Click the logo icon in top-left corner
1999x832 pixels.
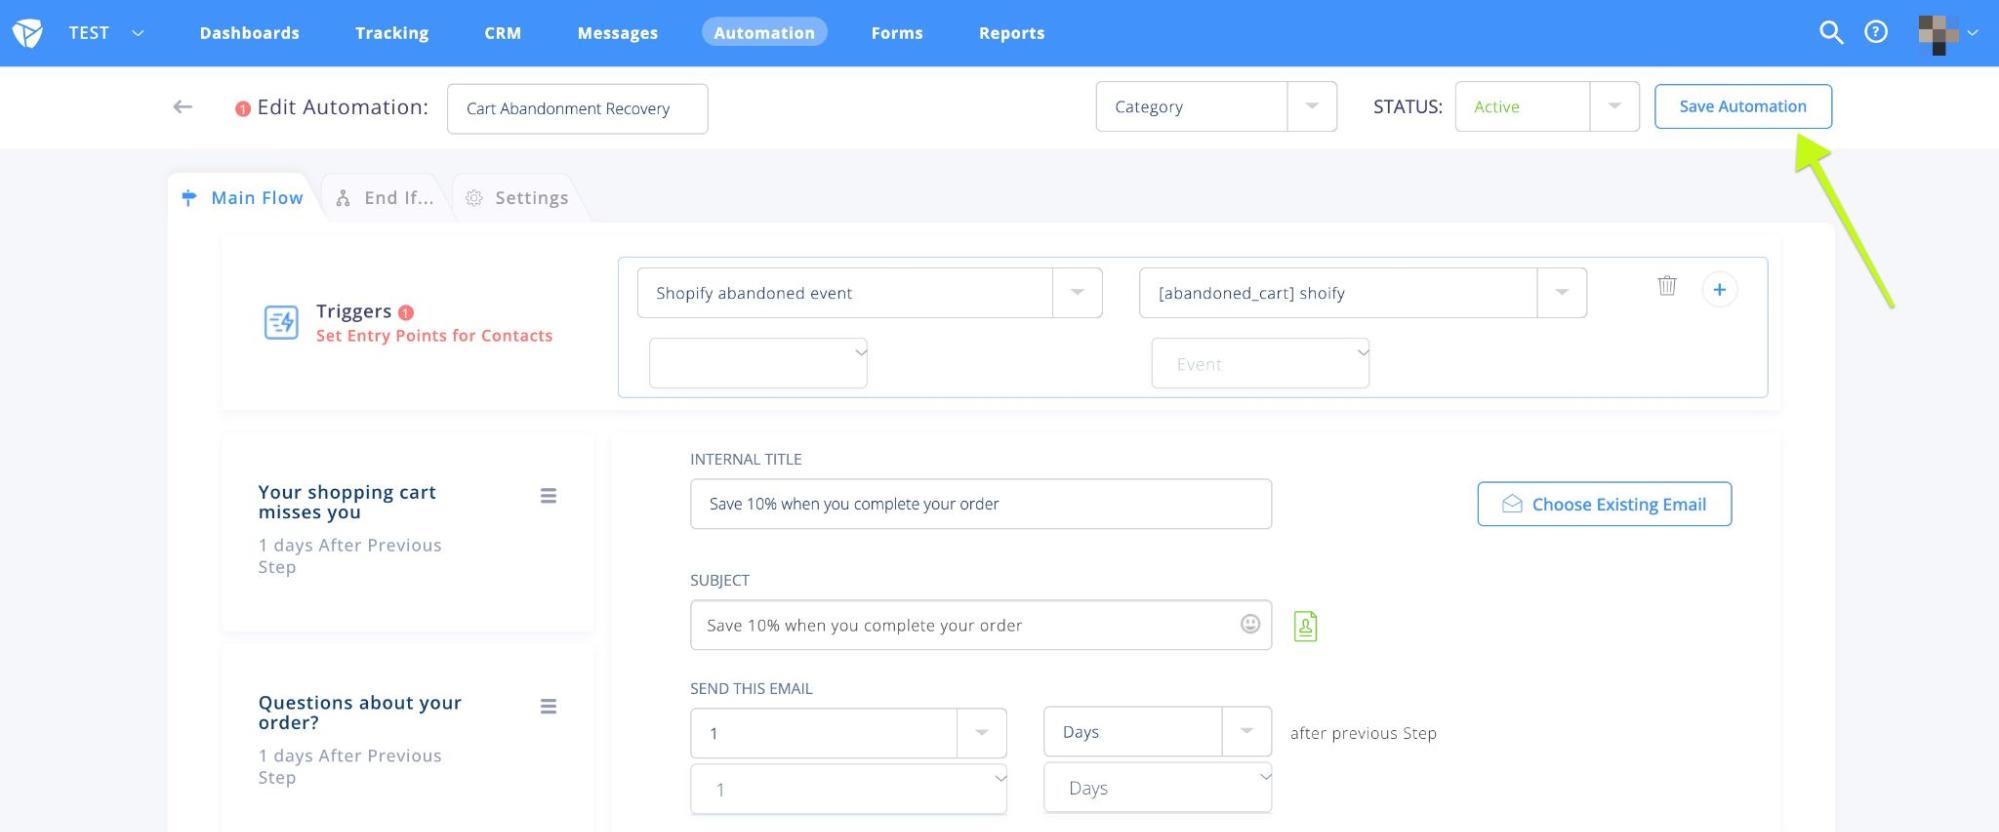coord(27,33)
